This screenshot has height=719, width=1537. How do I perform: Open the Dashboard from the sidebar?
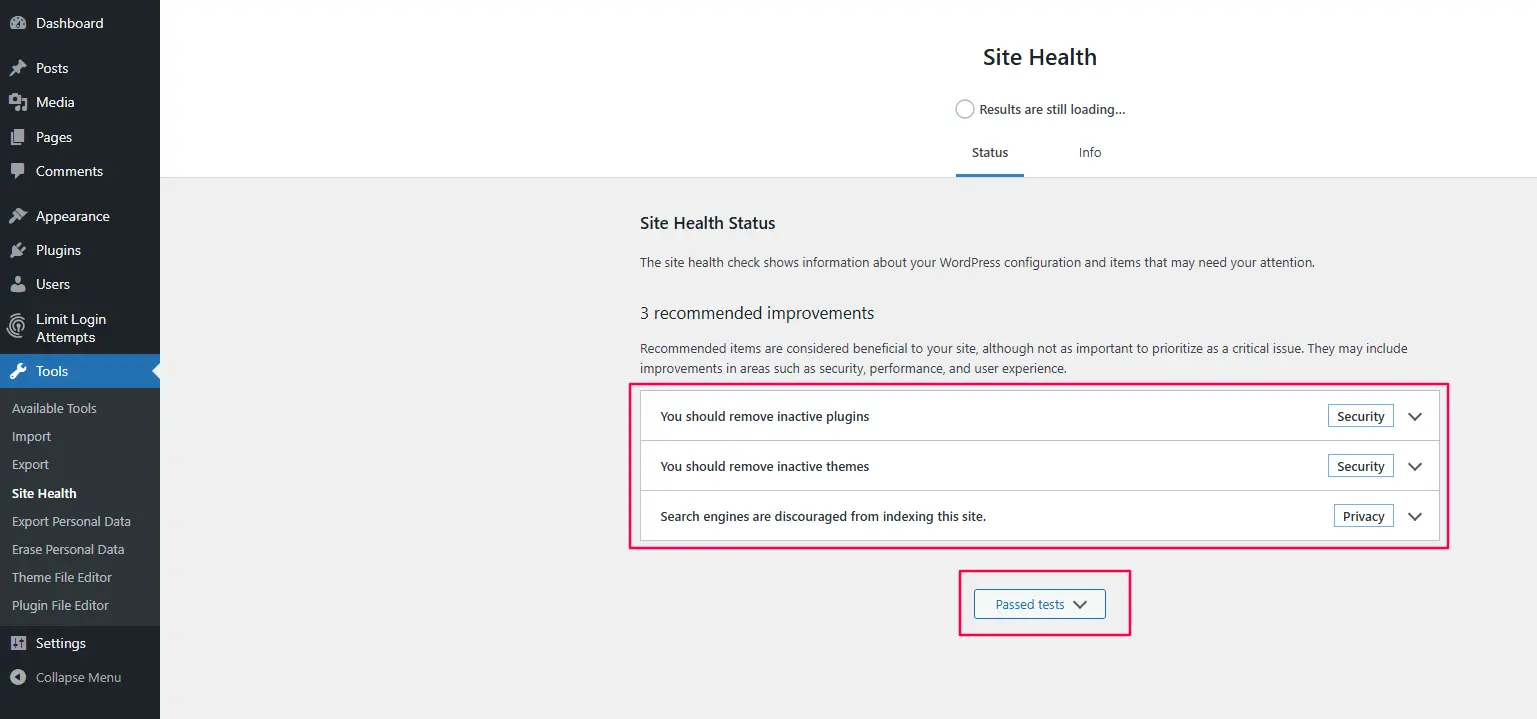(x=18, y=22)
